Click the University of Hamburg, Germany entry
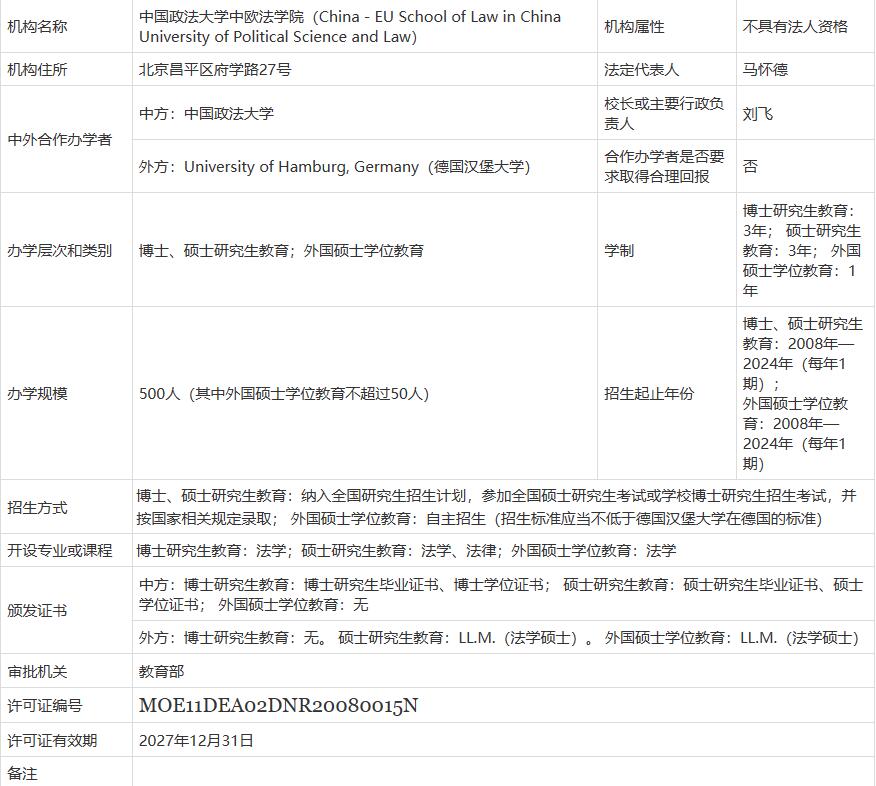Screen dimensions: 876x786 click(x=334, y=166)
